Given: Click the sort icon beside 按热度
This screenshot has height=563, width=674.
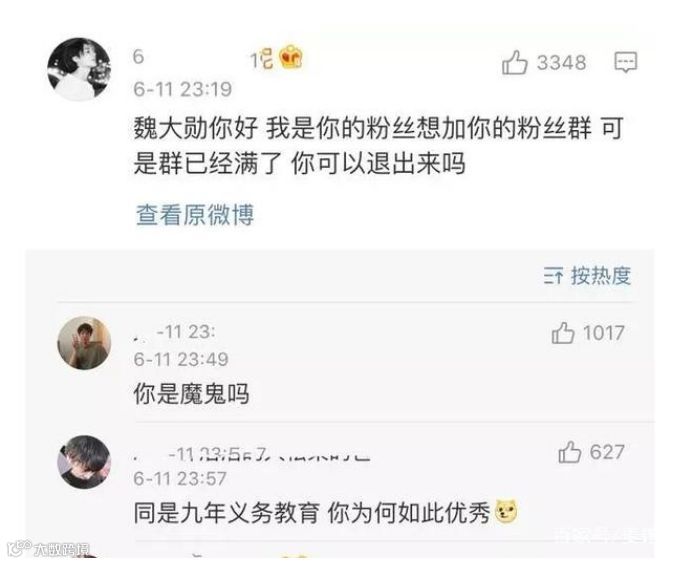Looking at the screenshot, I should tap(553, 275).
